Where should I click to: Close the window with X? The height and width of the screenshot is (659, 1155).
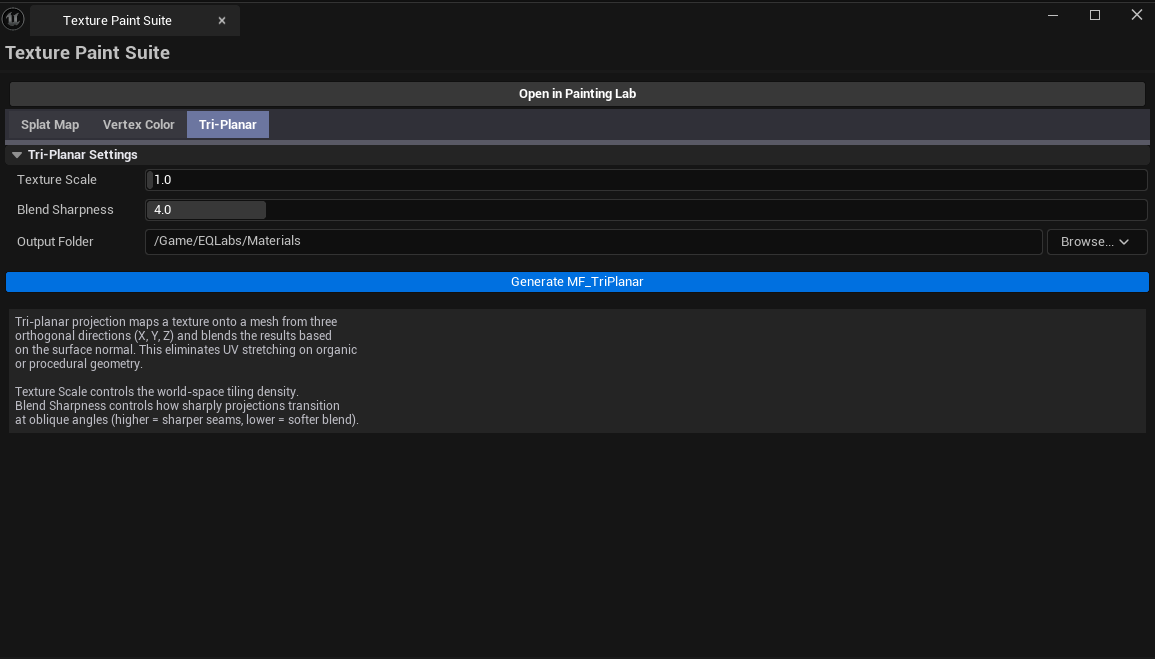tap(1137, 15)
